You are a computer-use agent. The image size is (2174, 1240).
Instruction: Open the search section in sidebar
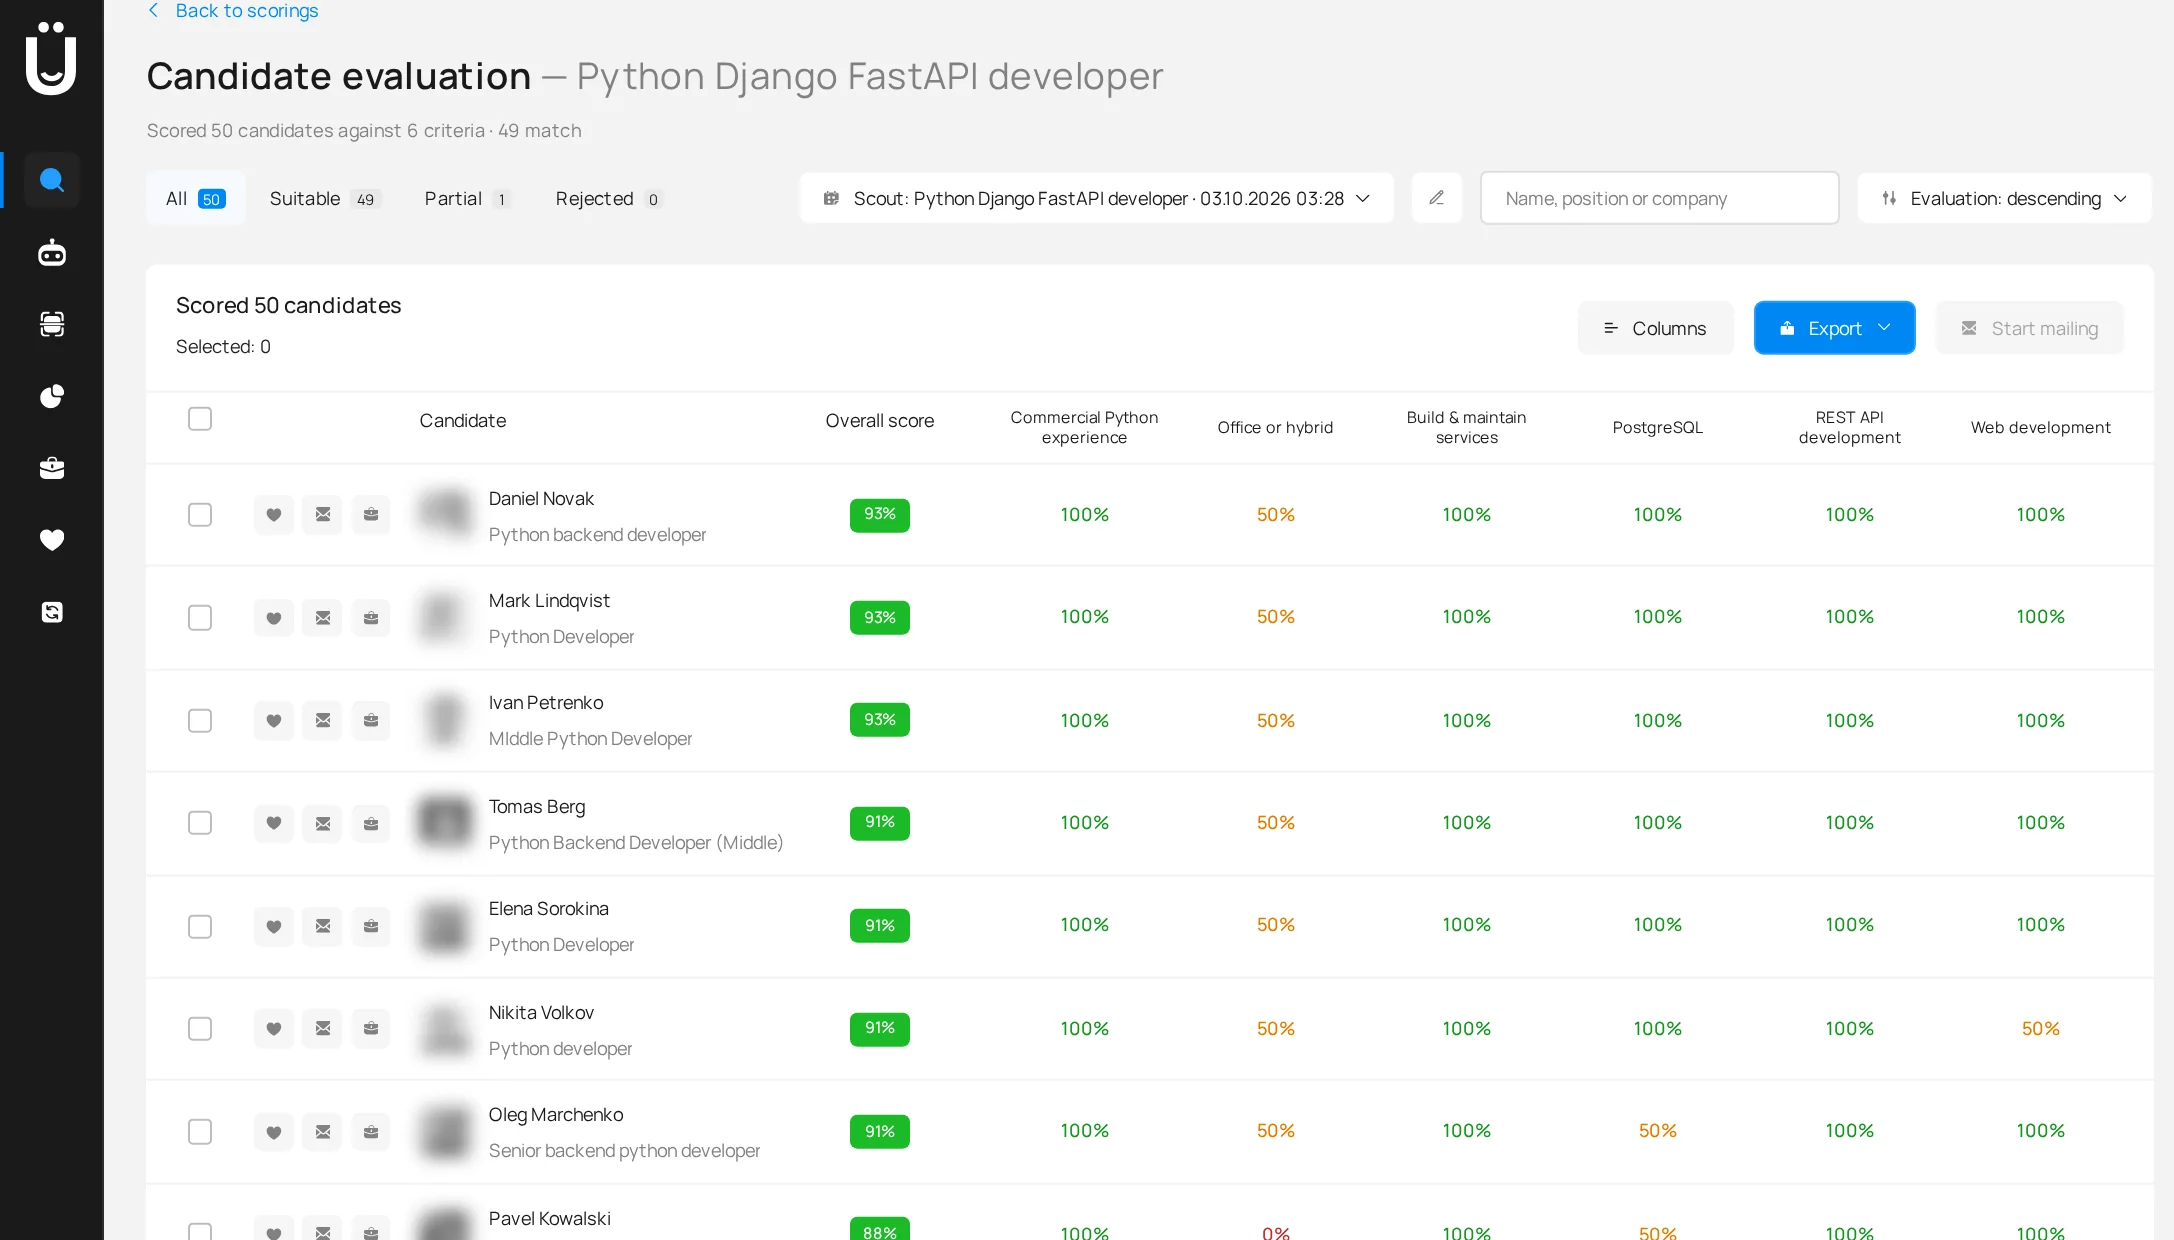click(x=52, y=180)
